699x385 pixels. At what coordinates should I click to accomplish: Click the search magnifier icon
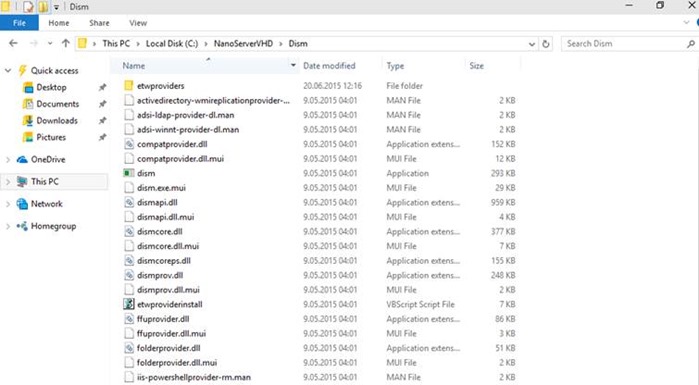[x=691, y=44]
